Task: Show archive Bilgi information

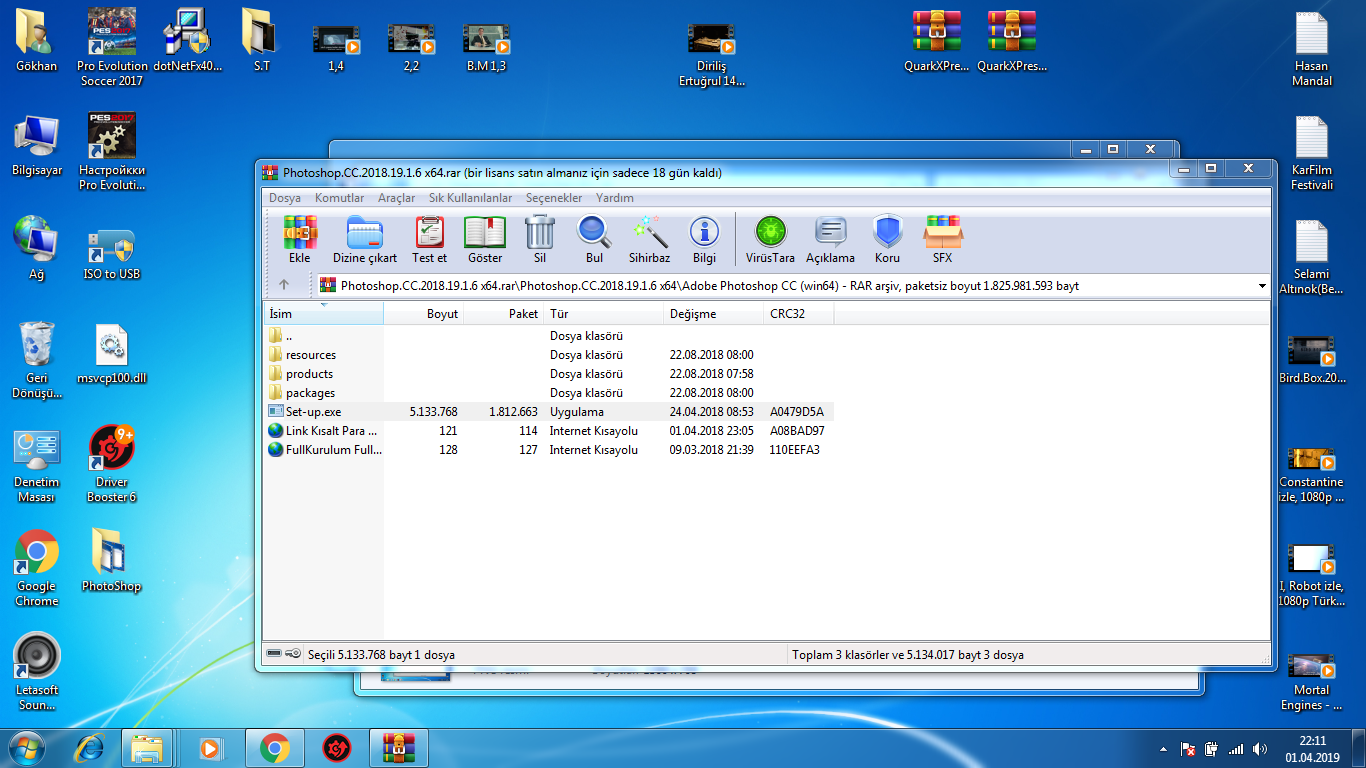Action: coord(704,240)
